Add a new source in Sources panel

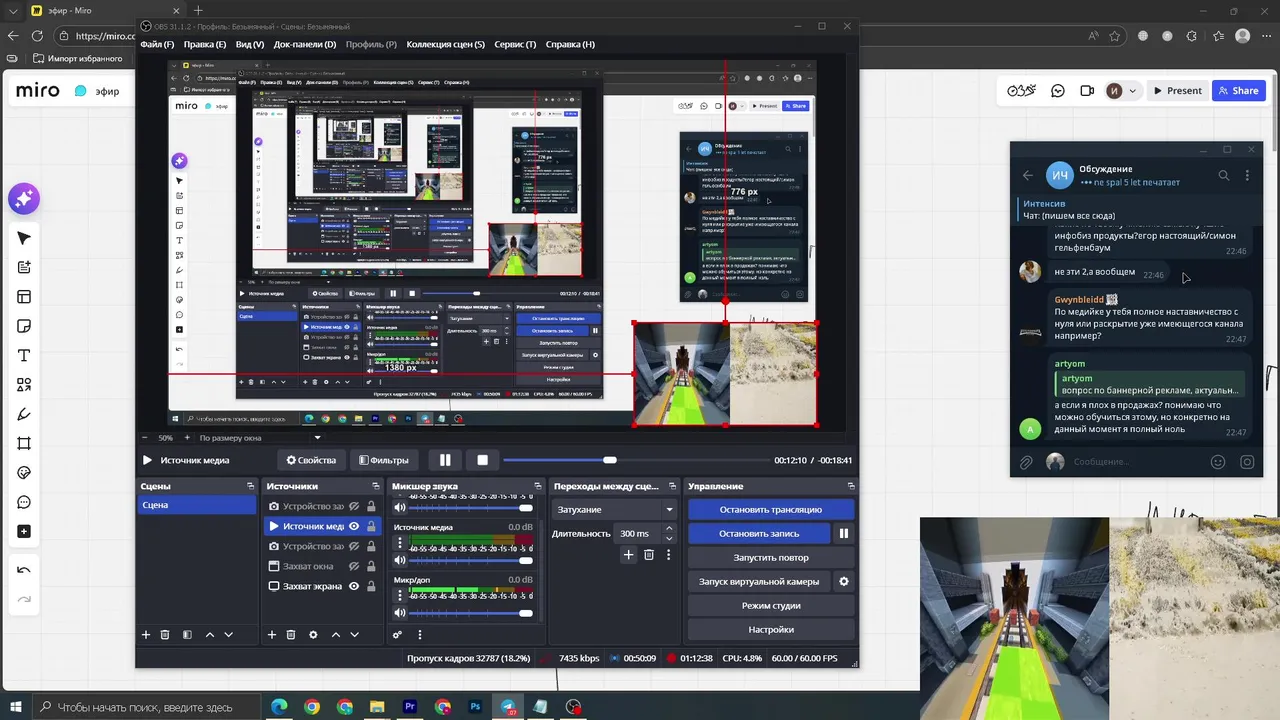(x=271, y=635)
